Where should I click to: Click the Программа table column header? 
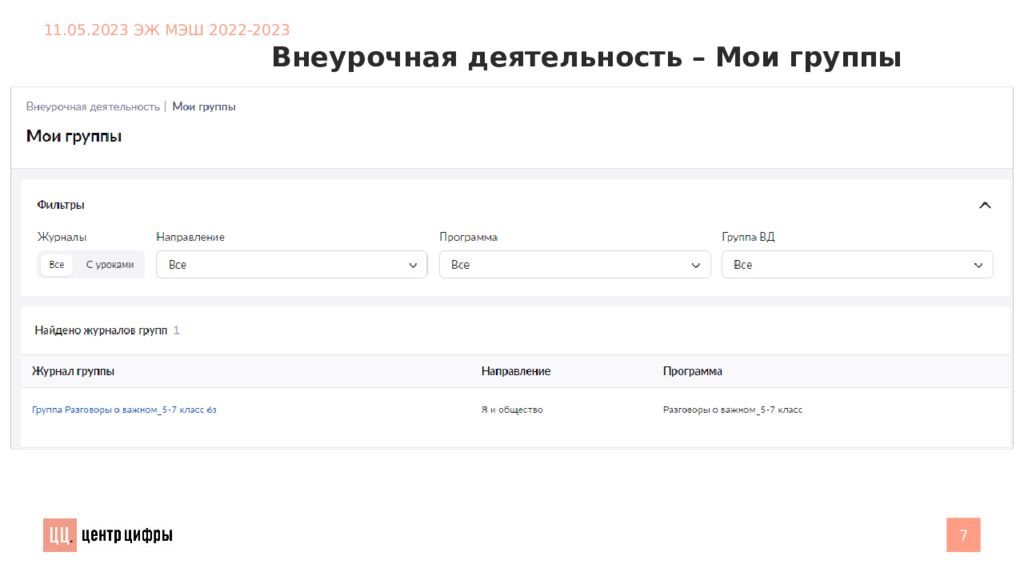pyautogui.click(x=692, y=371)
